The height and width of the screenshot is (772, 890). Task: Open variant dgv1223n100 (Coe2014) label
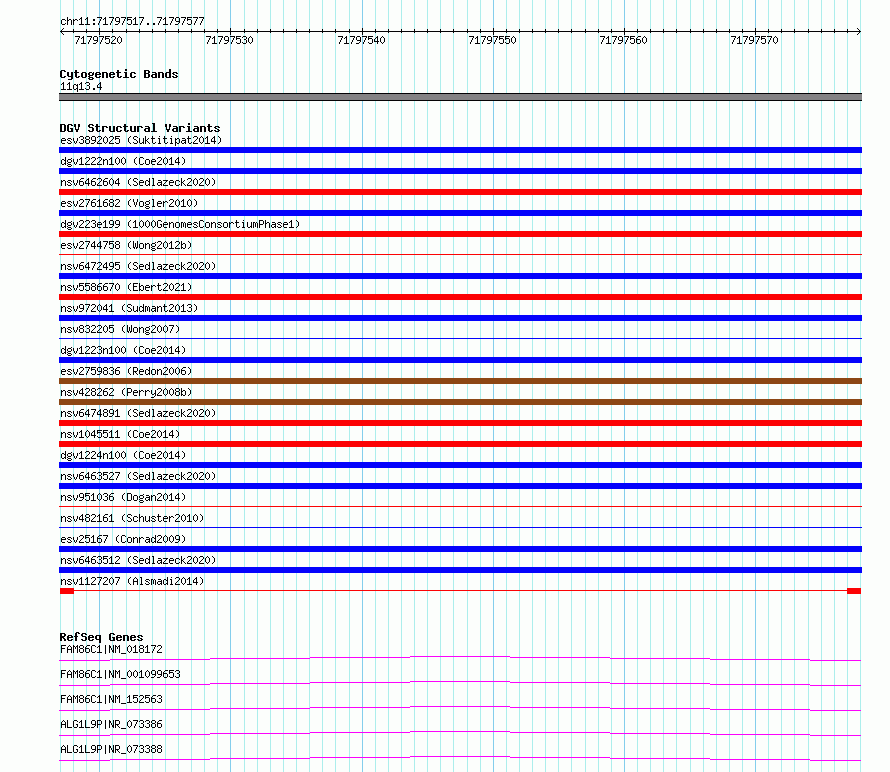point(123,350)
